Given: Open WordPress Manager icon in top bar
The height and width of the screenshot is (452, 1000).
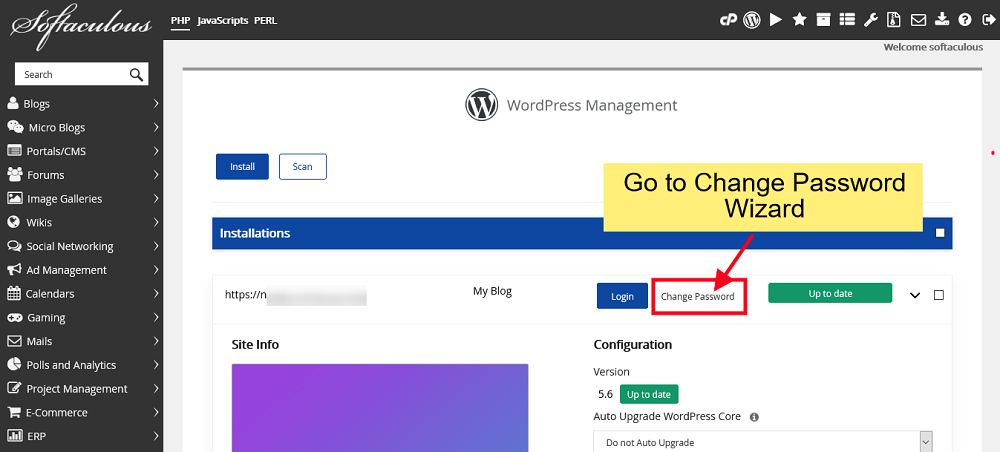Looking at the screenshot, I should click(752, 20).
